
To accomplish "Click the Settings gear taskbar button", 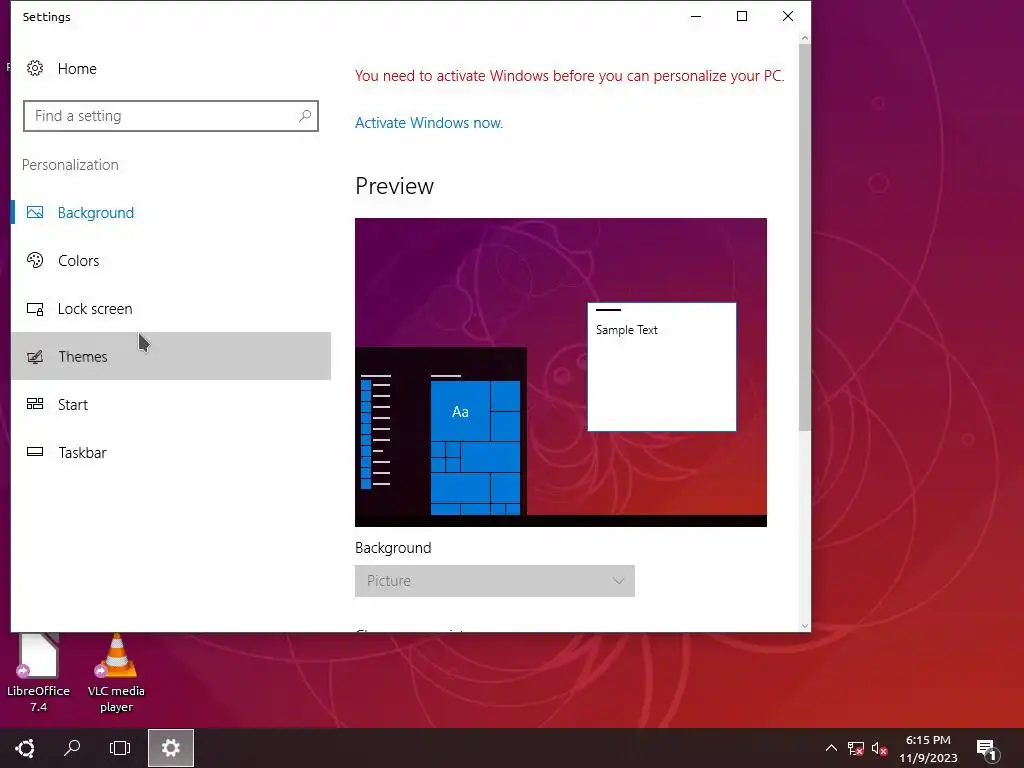I will point(170,748).
